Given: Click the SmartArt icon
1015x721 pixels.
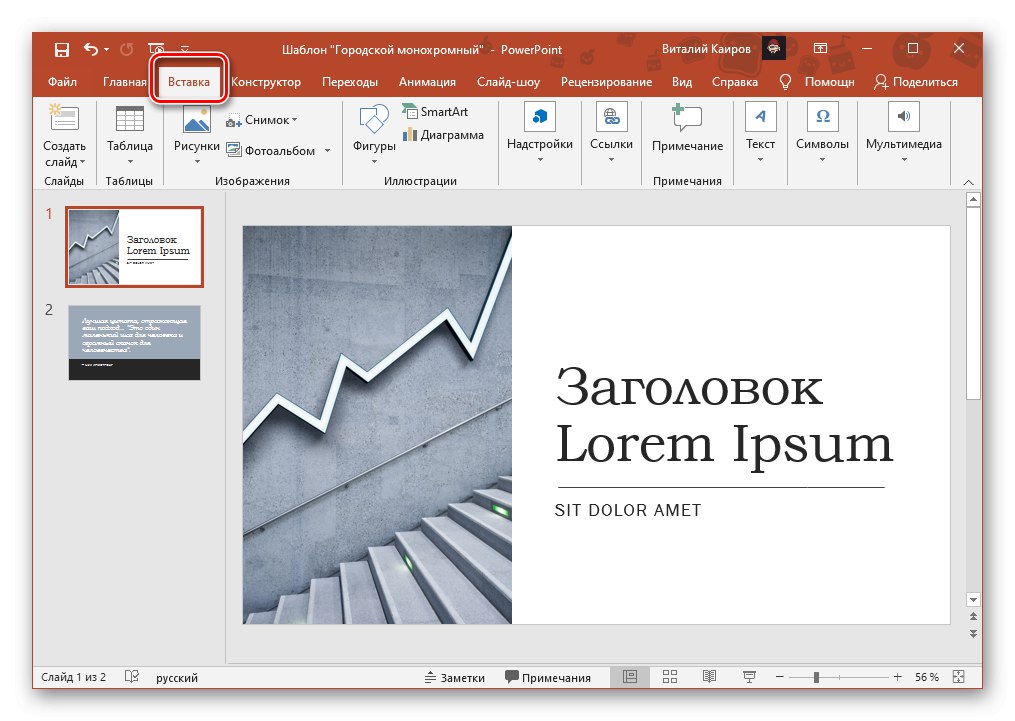Looking at the screenshot, I should coord(409,112).
